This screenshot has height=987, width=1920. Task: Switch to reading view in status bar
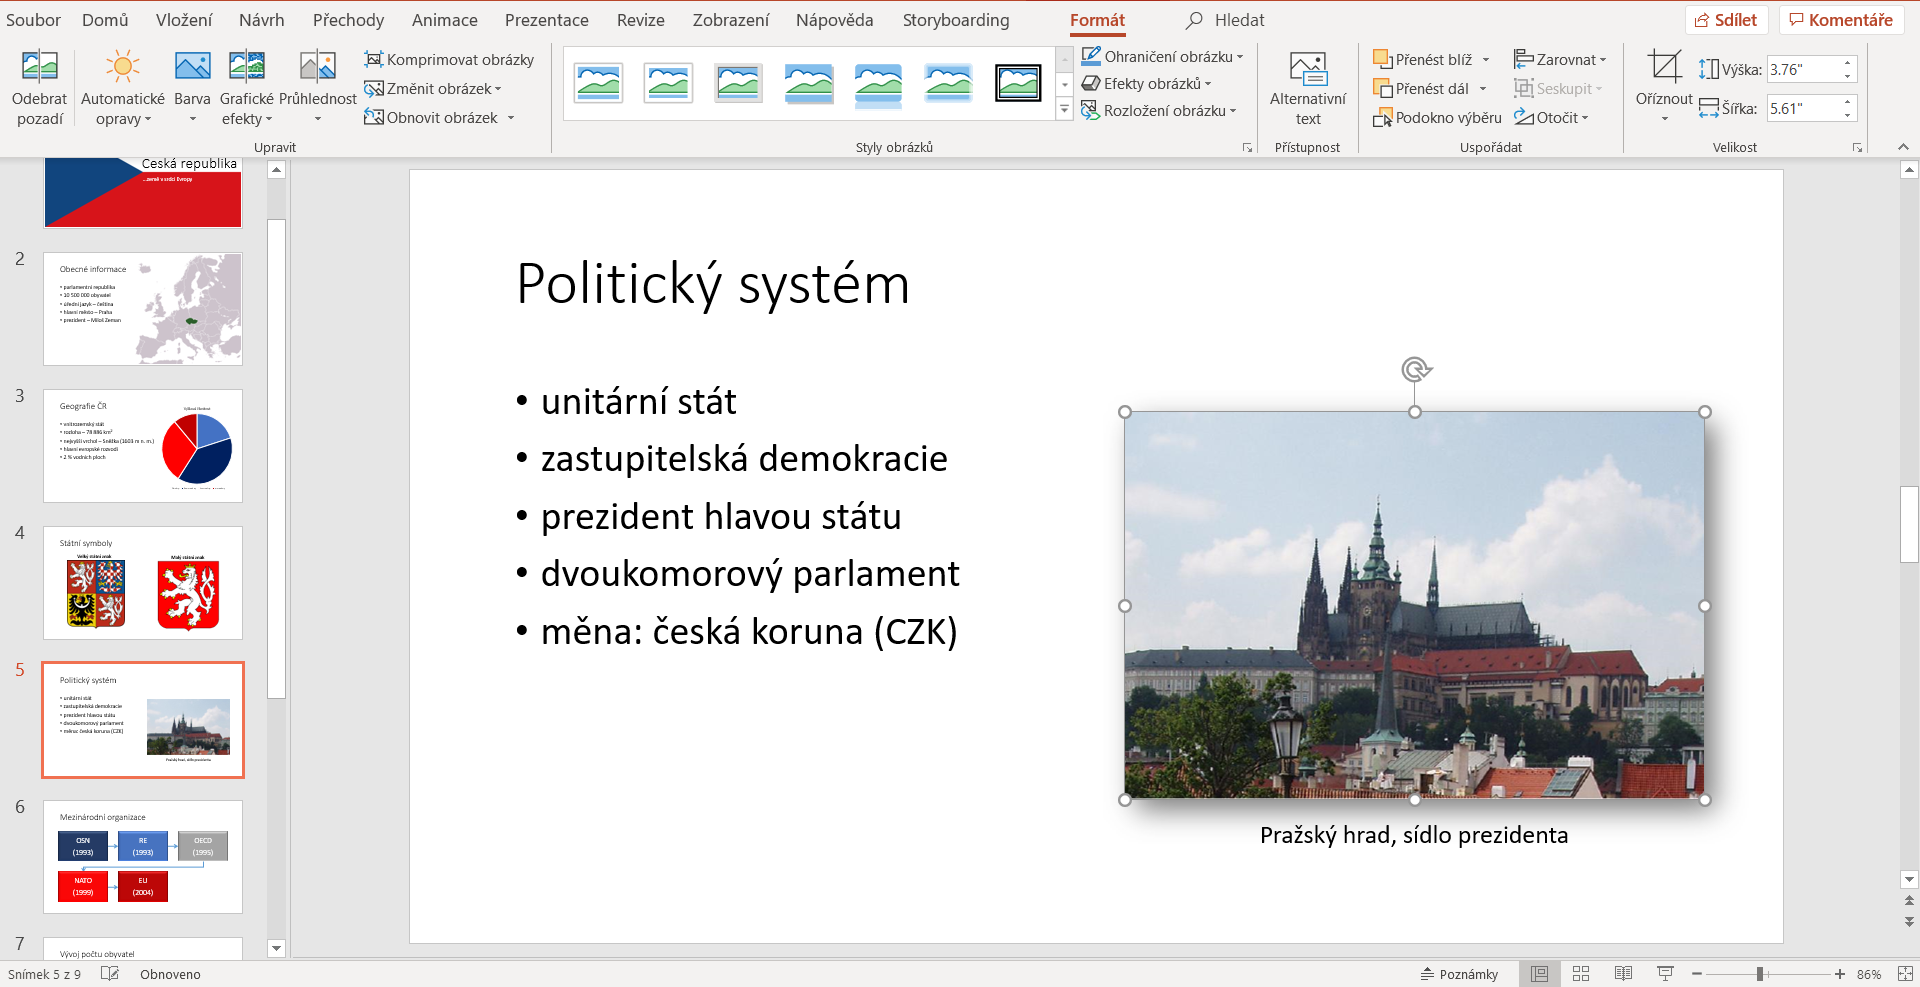[x=1623, y=974]
